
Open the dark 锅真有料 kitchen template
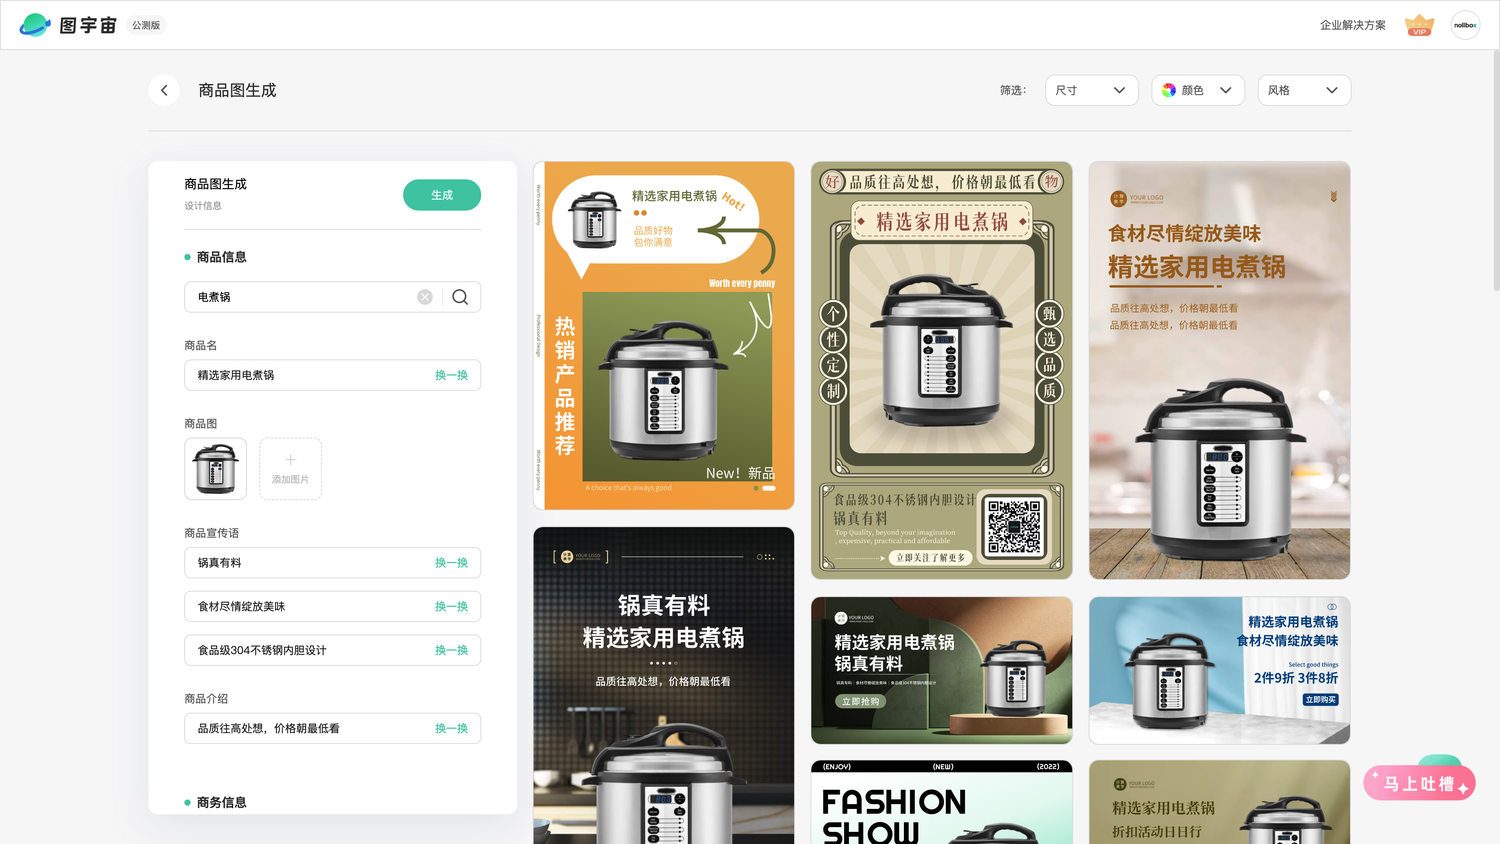point(664,686)
